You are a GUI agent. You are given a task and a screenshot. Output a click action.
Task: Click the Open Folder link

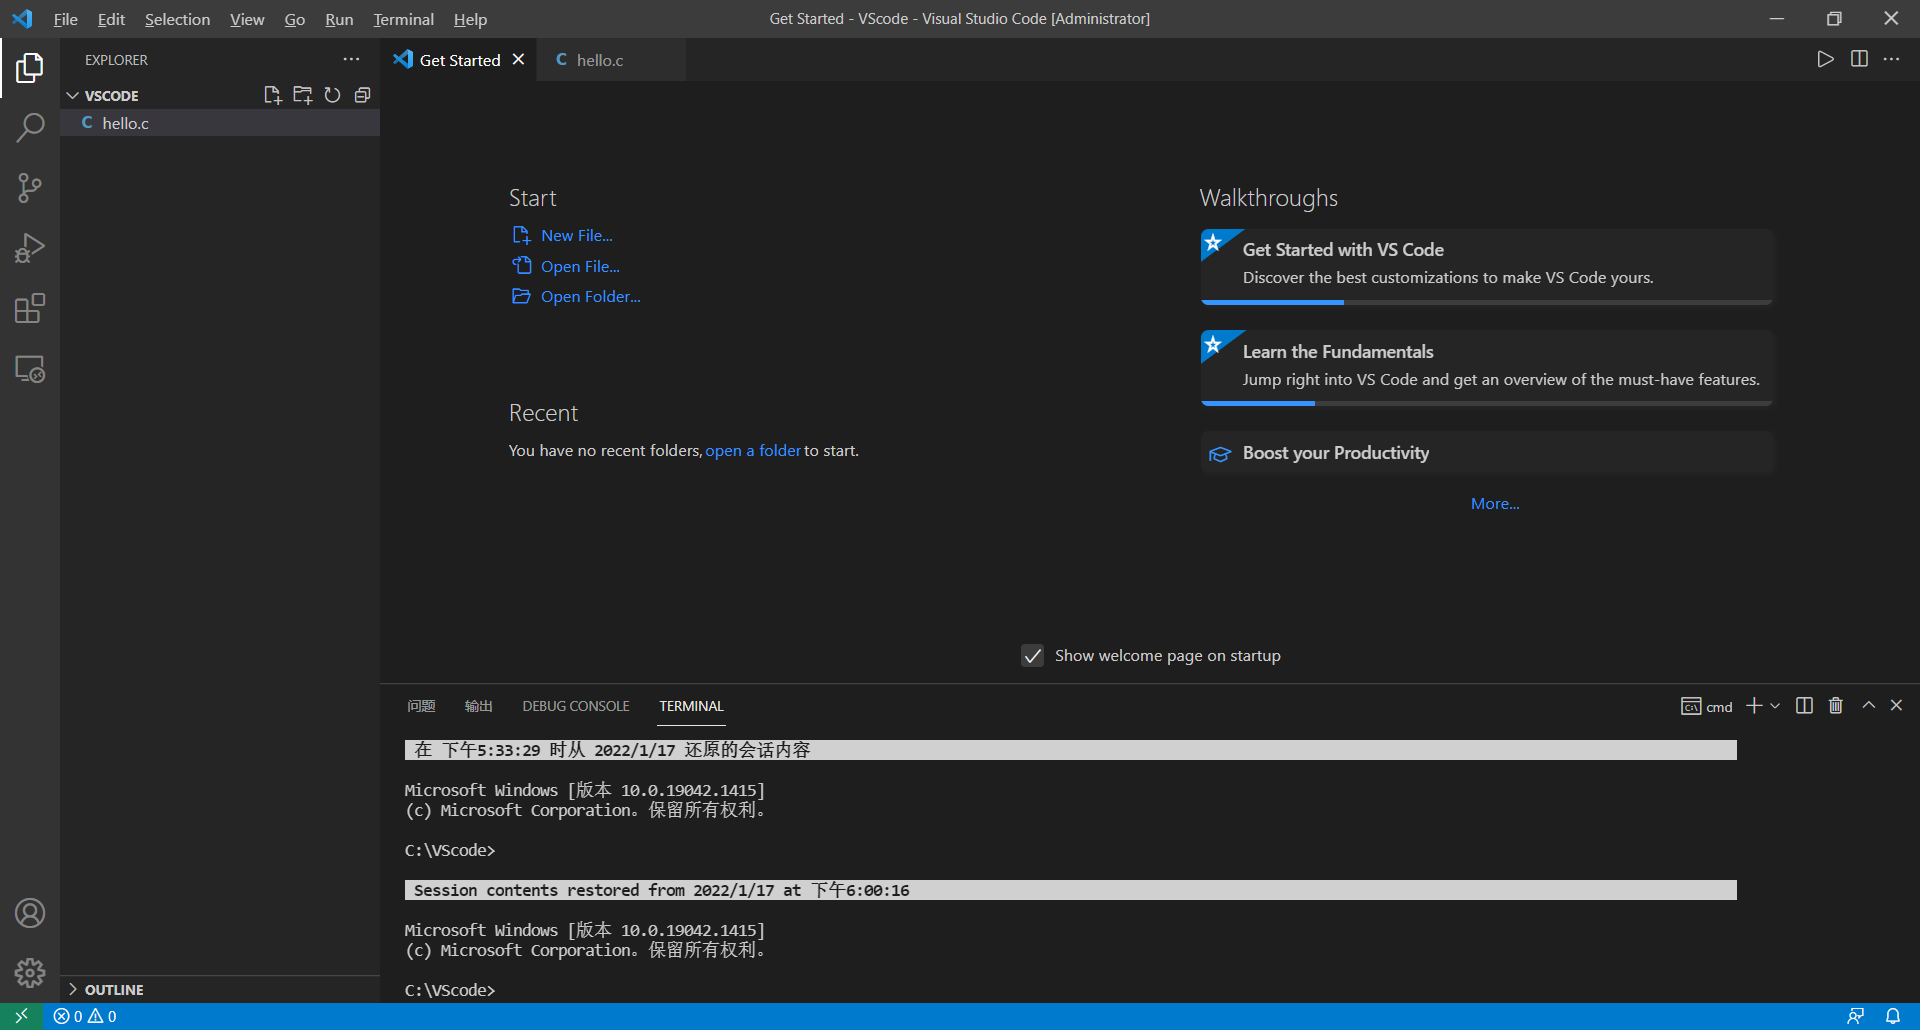coord(590,296)
